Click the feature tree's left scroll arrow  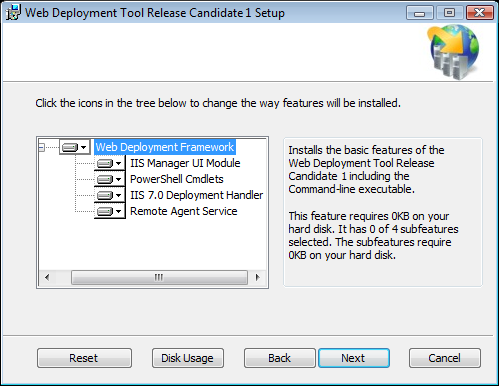(47, 277)
